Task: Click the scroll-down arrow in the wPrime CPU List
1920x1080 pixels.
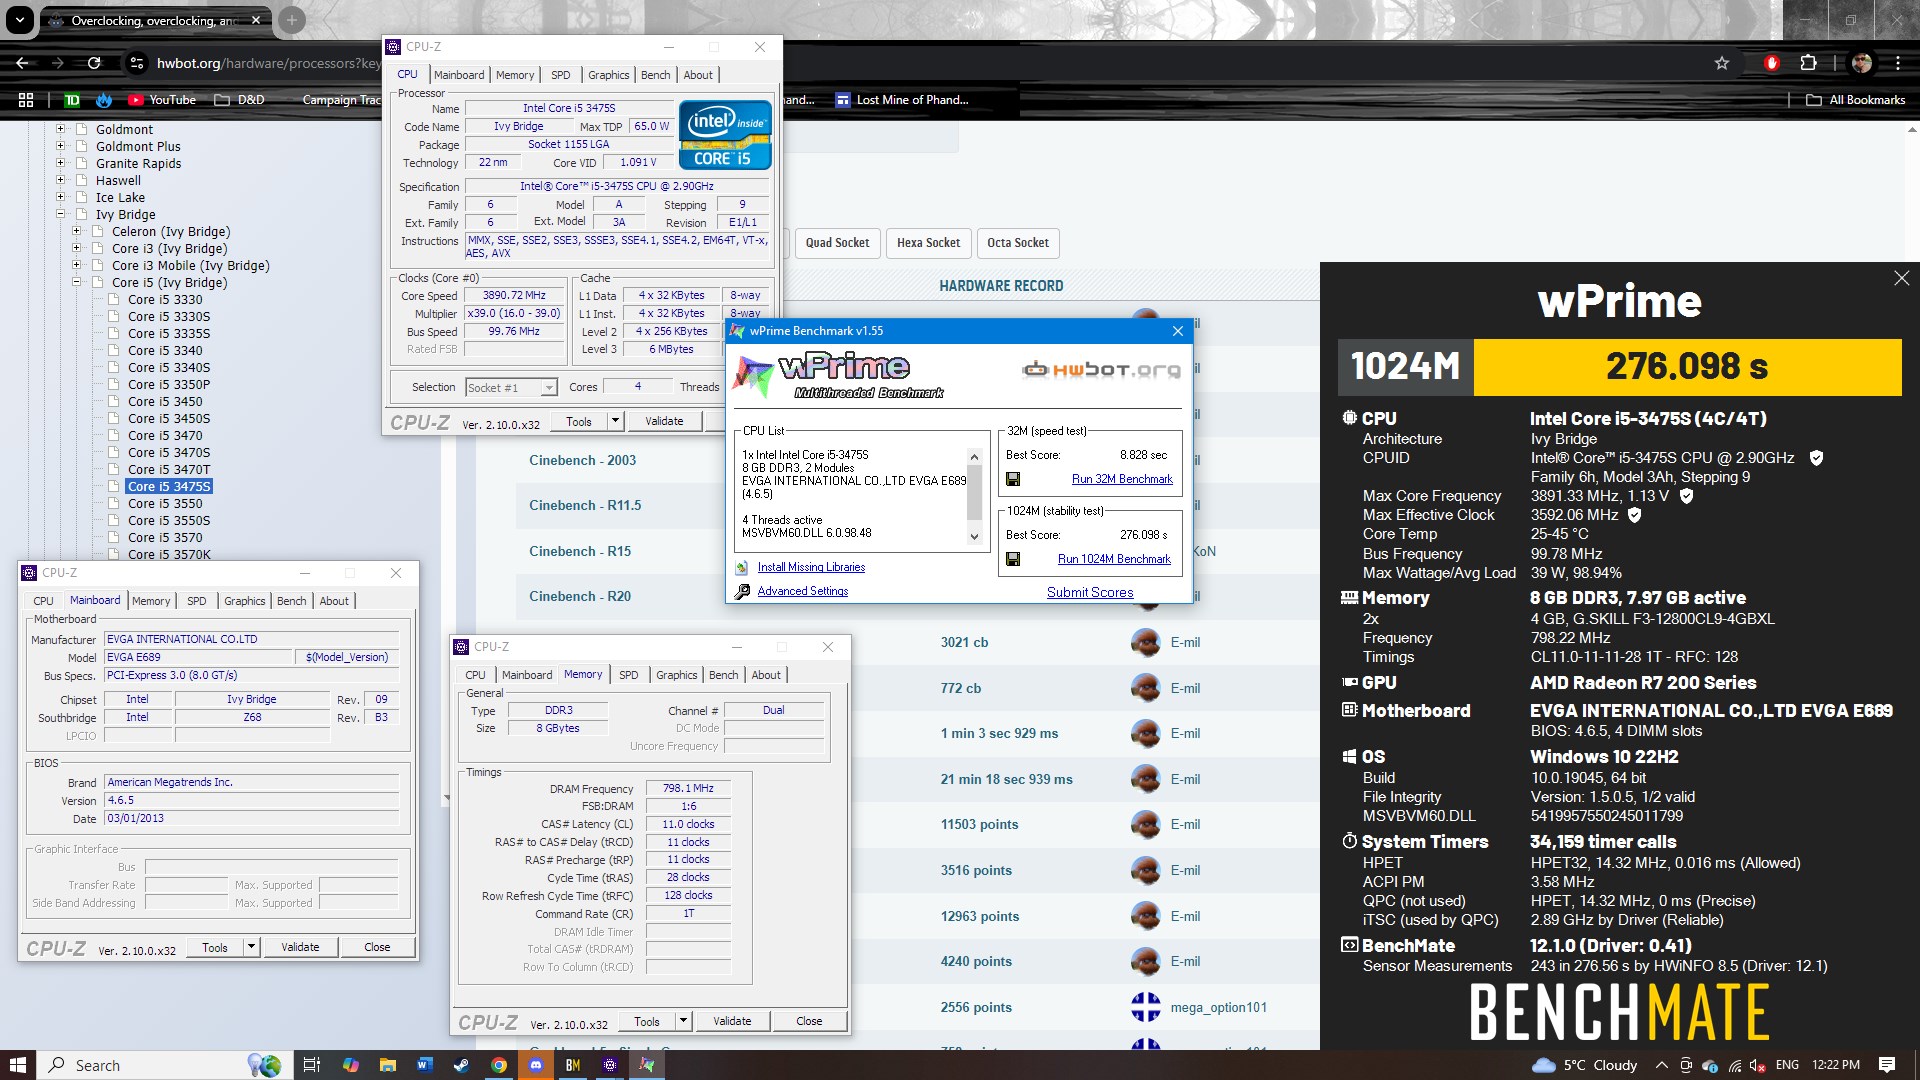Action: [974, 537]
